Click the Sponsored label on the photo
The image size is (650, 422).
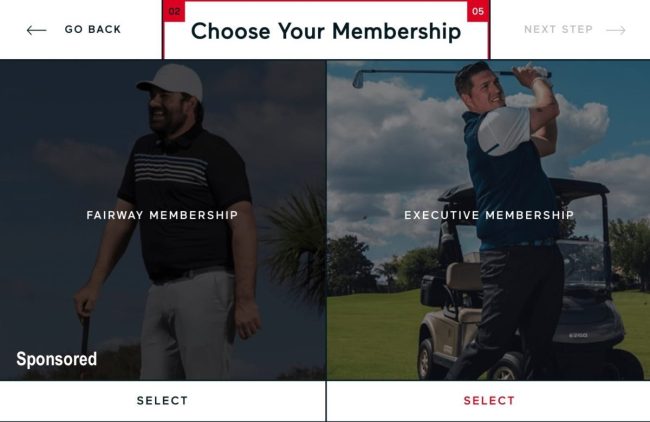(x=57, y=359)
